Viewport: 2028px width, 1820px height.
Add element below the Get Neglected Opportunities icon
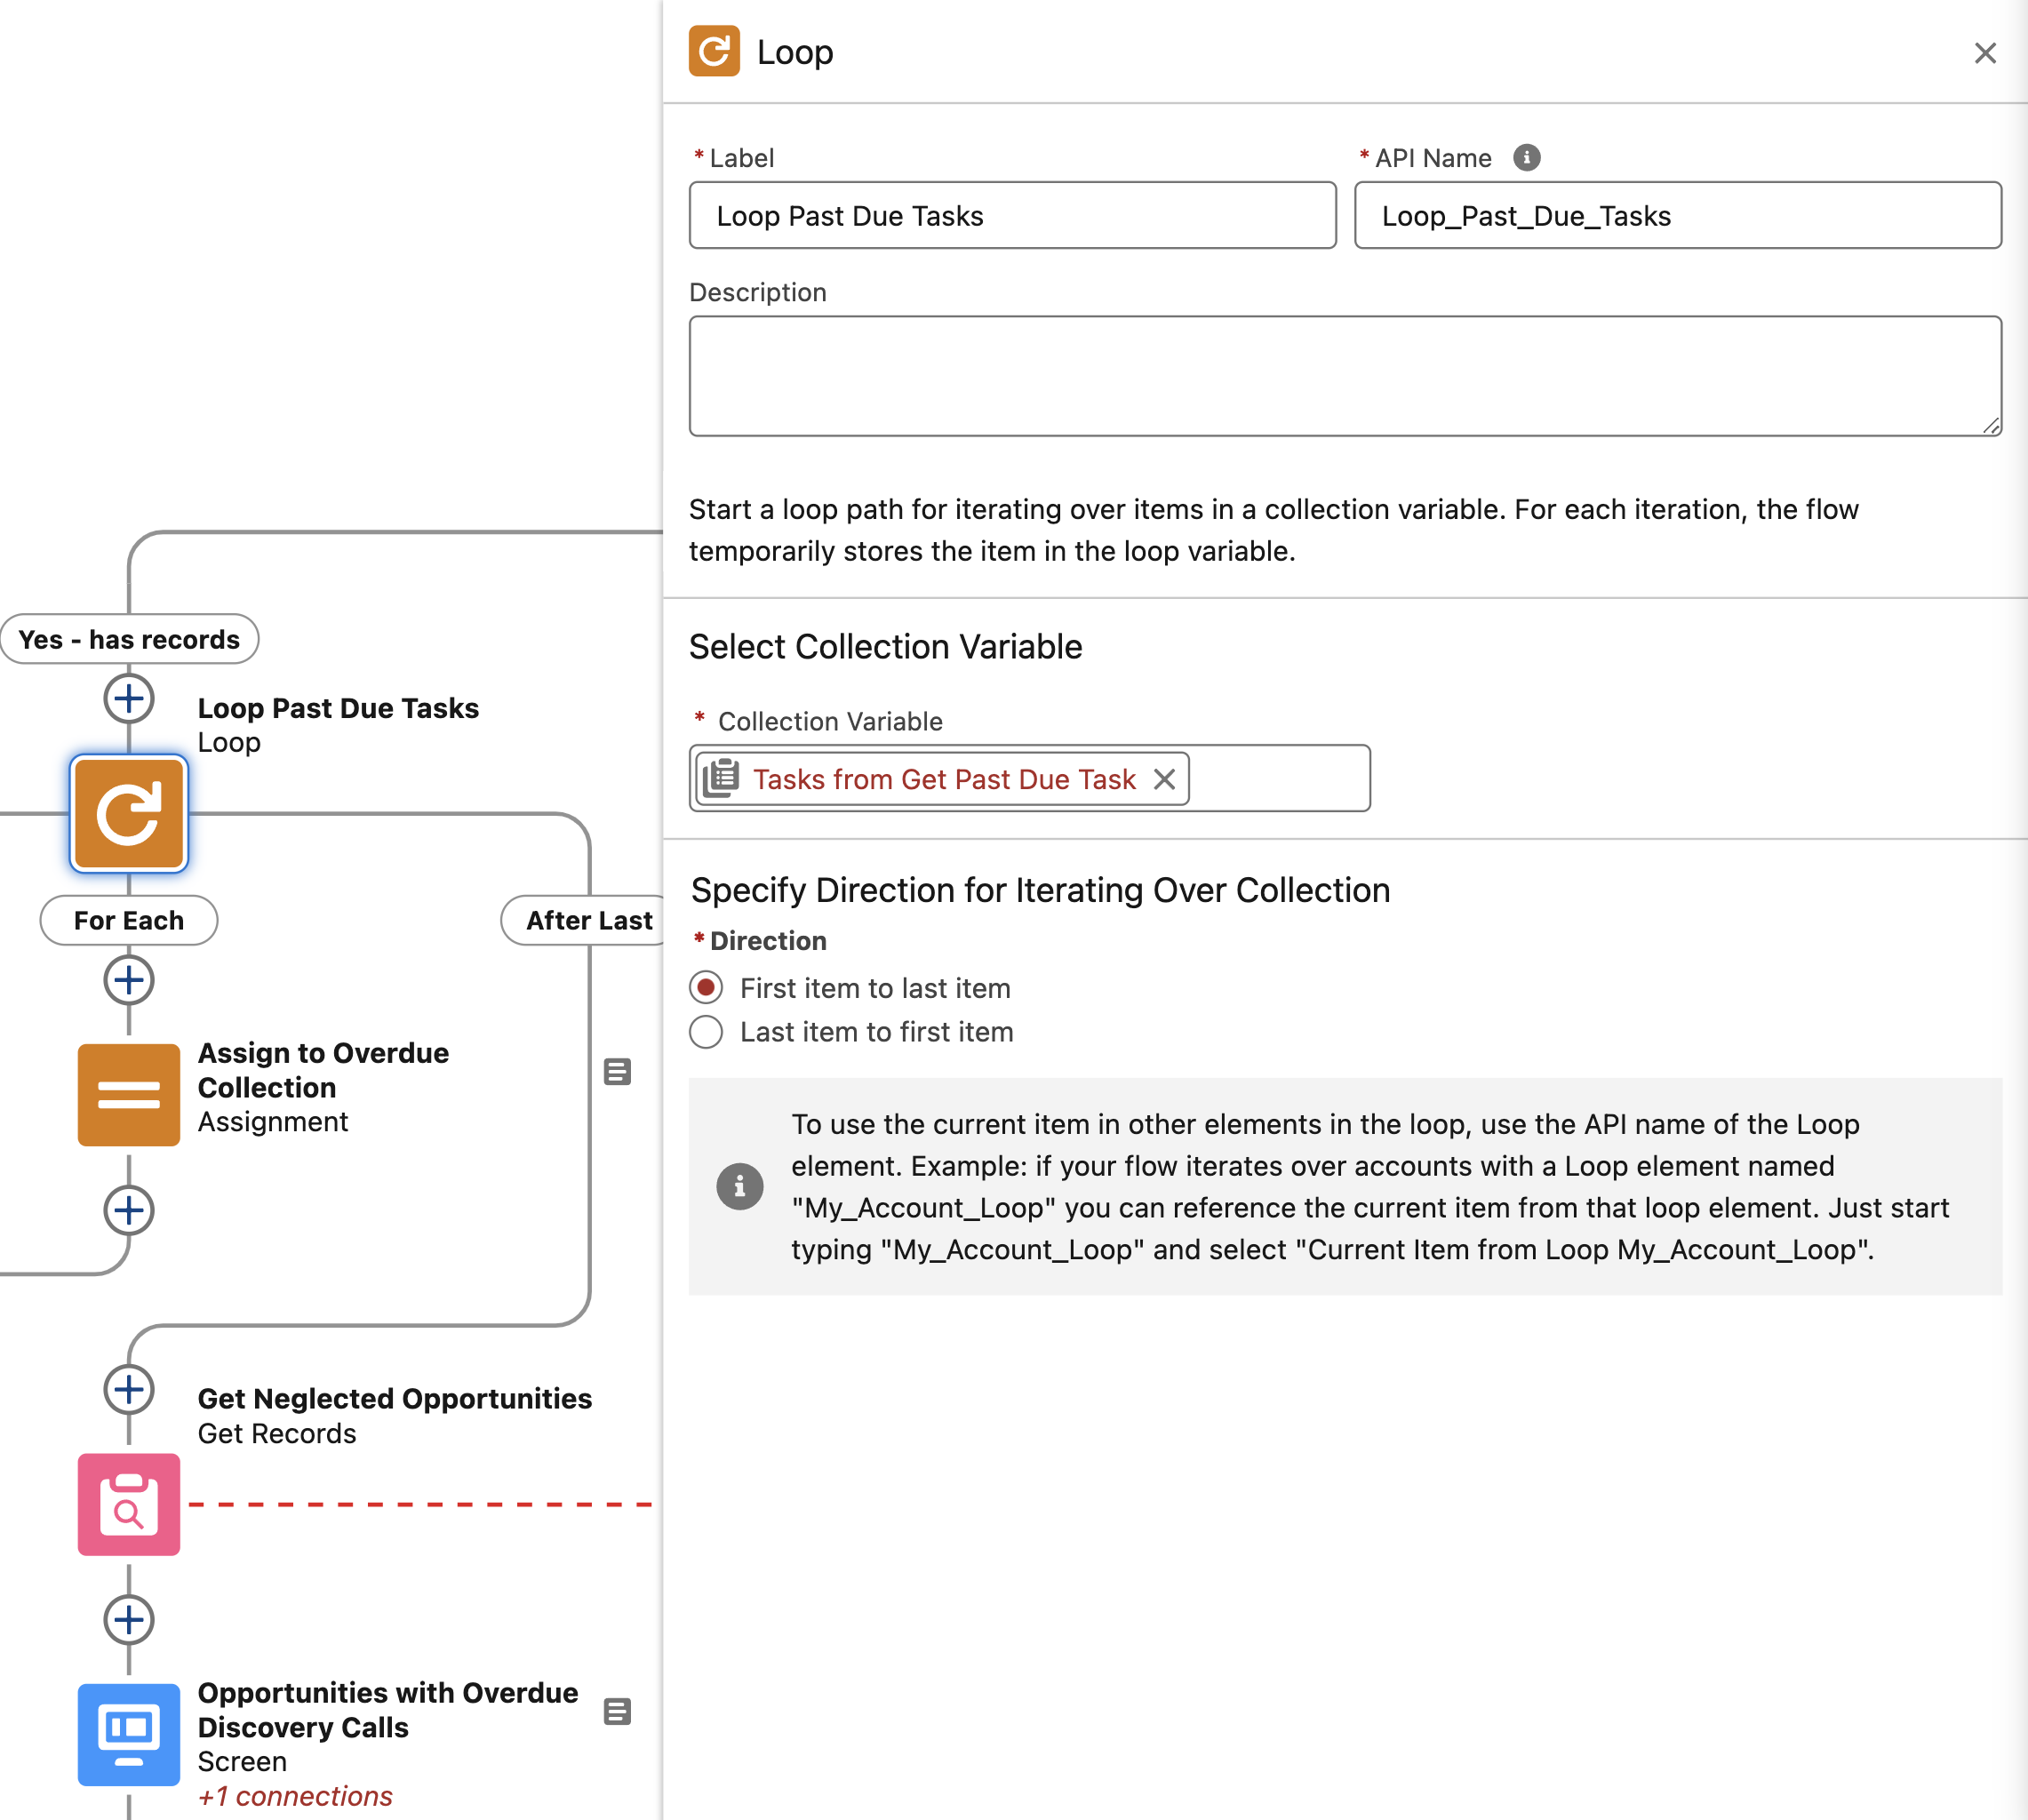pos(129,1619)
